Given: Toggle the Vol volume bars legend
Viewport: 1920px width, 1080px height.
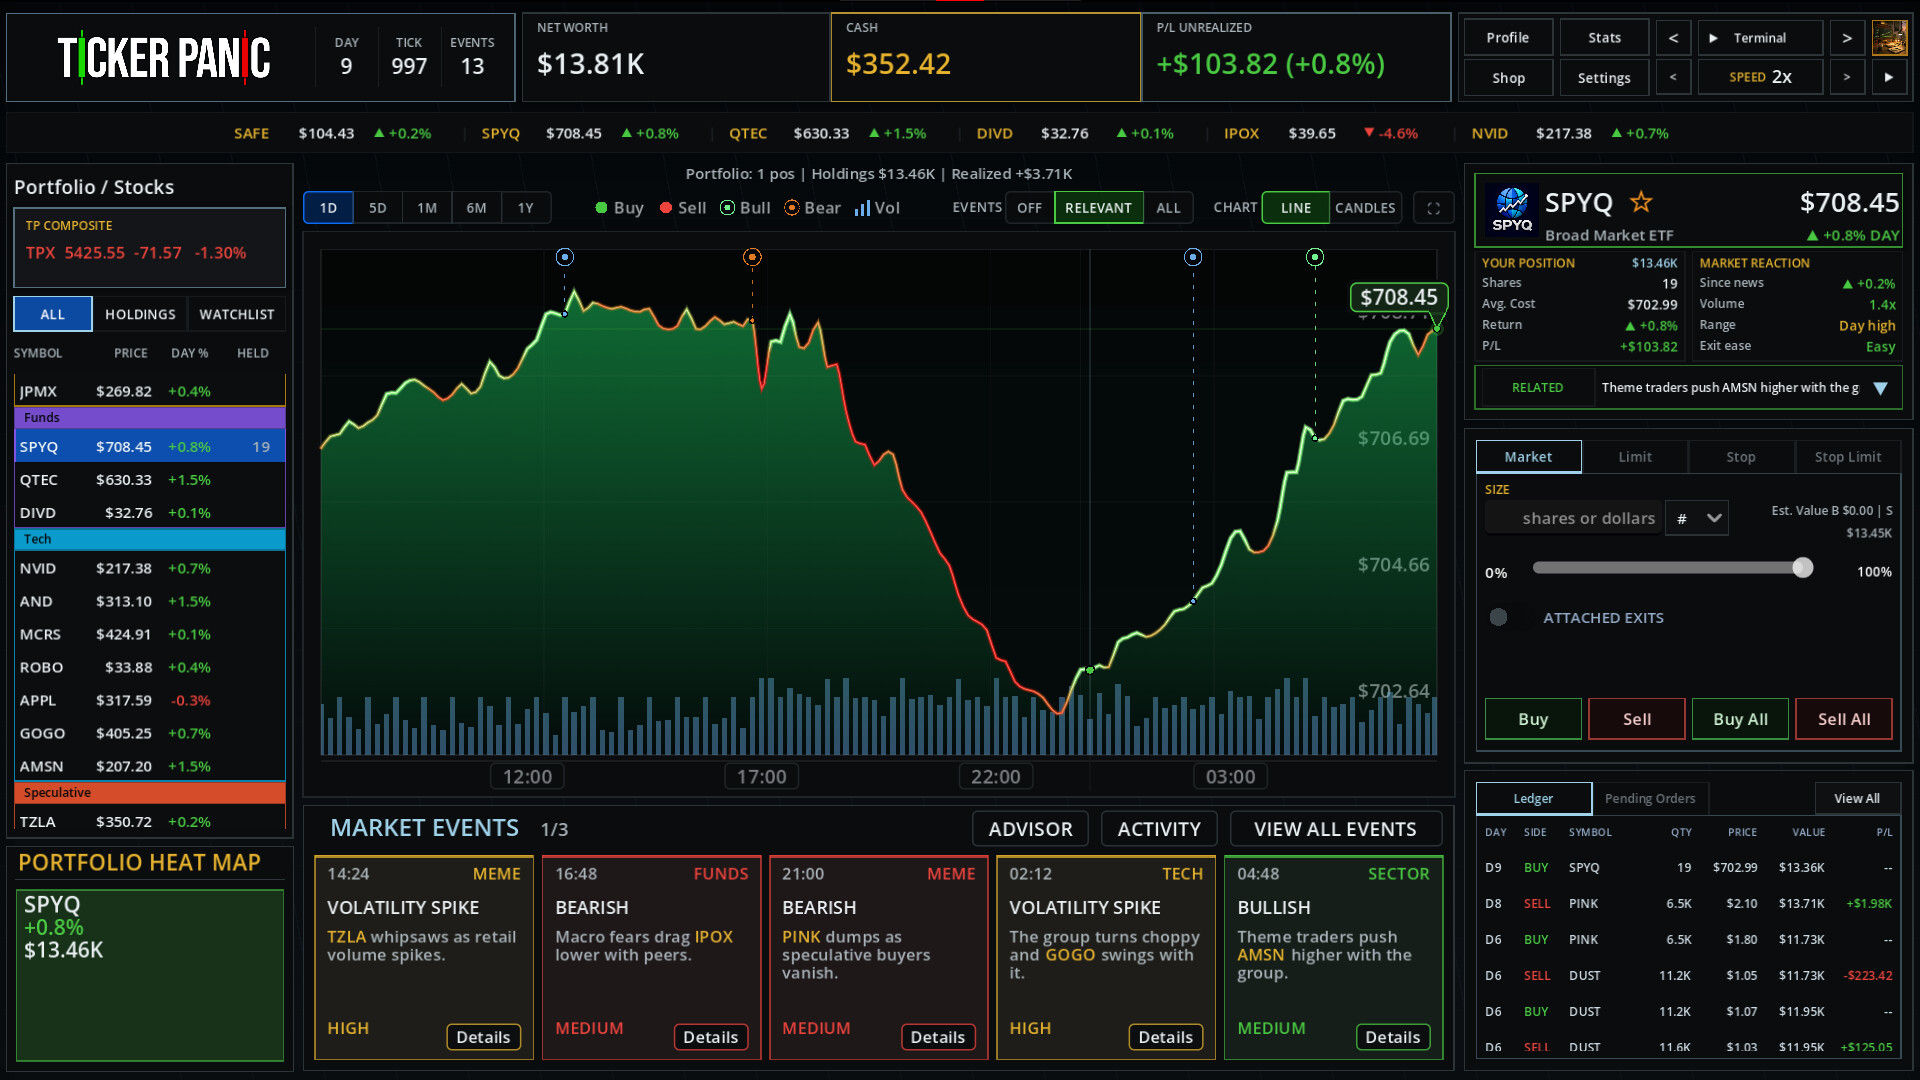Looking at the screenshot, I should [877, 208].
